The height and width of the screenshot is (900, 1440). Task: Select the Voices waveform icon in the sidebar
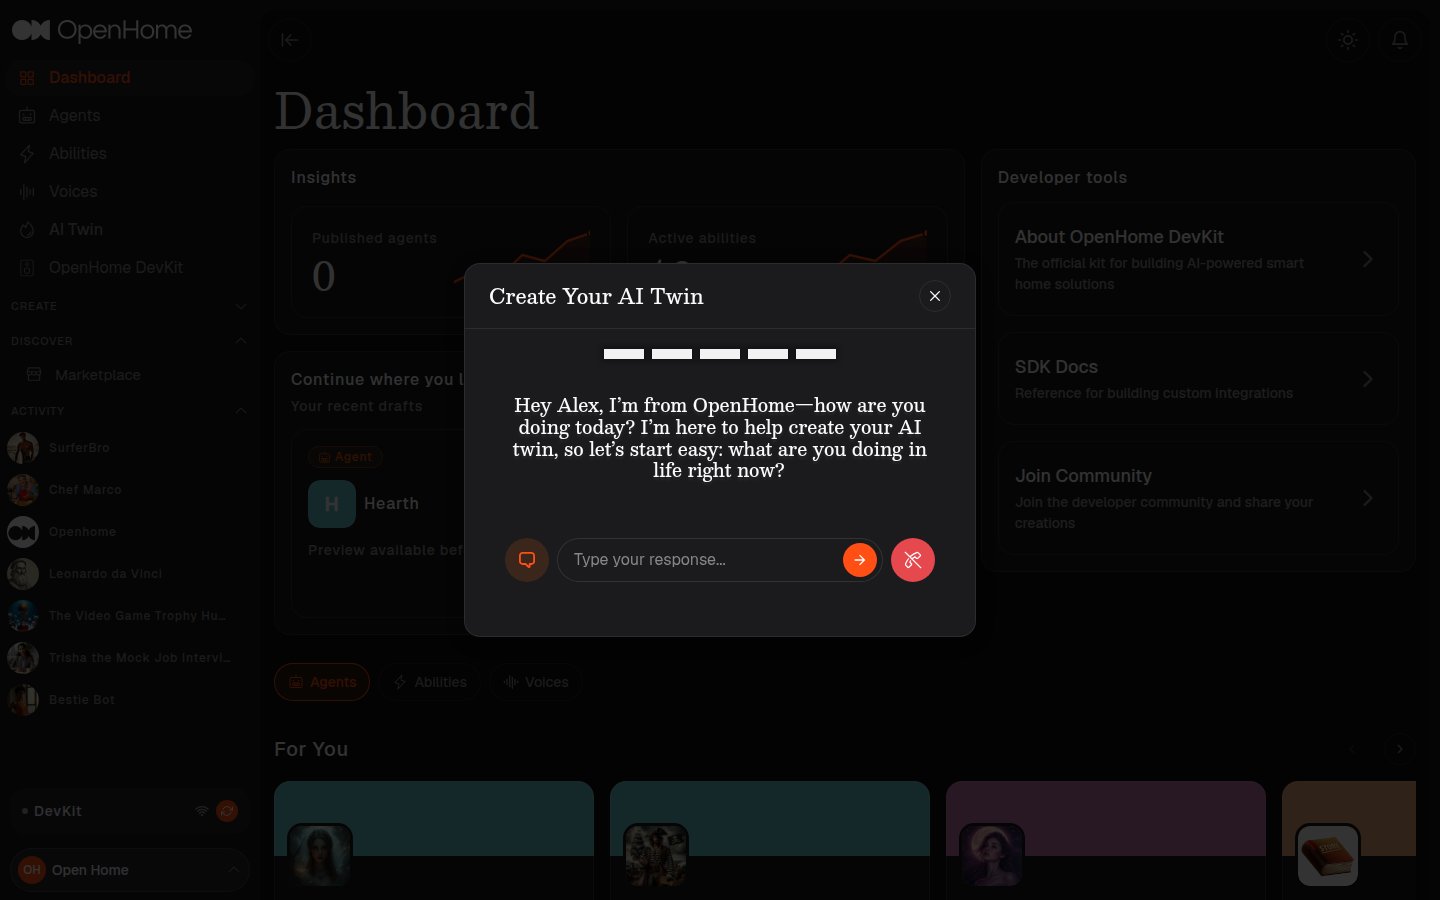27,192
